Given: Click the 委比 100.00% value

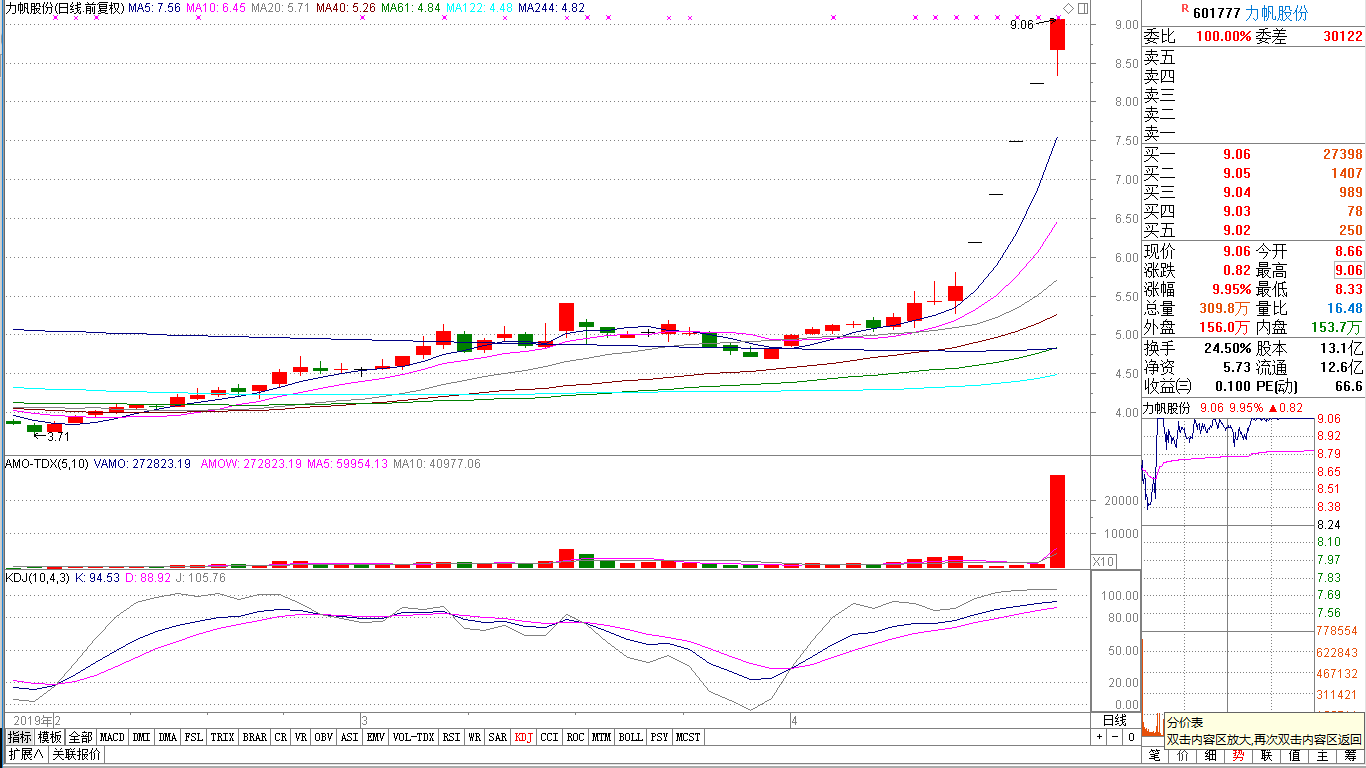Looking at the screenshot, I should [1224, 37].
